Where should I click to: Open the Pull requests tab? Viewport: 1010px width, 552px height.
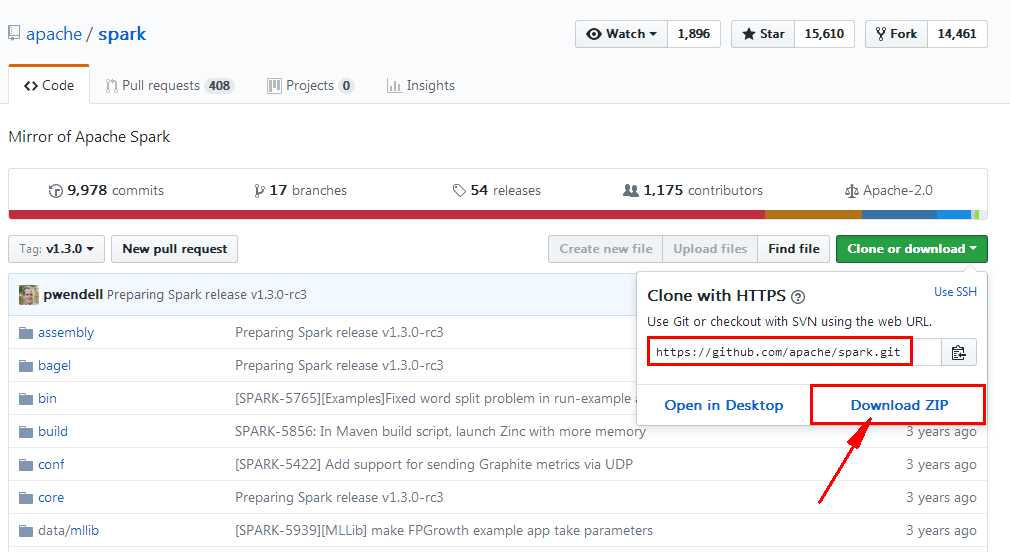pos(169,86)
